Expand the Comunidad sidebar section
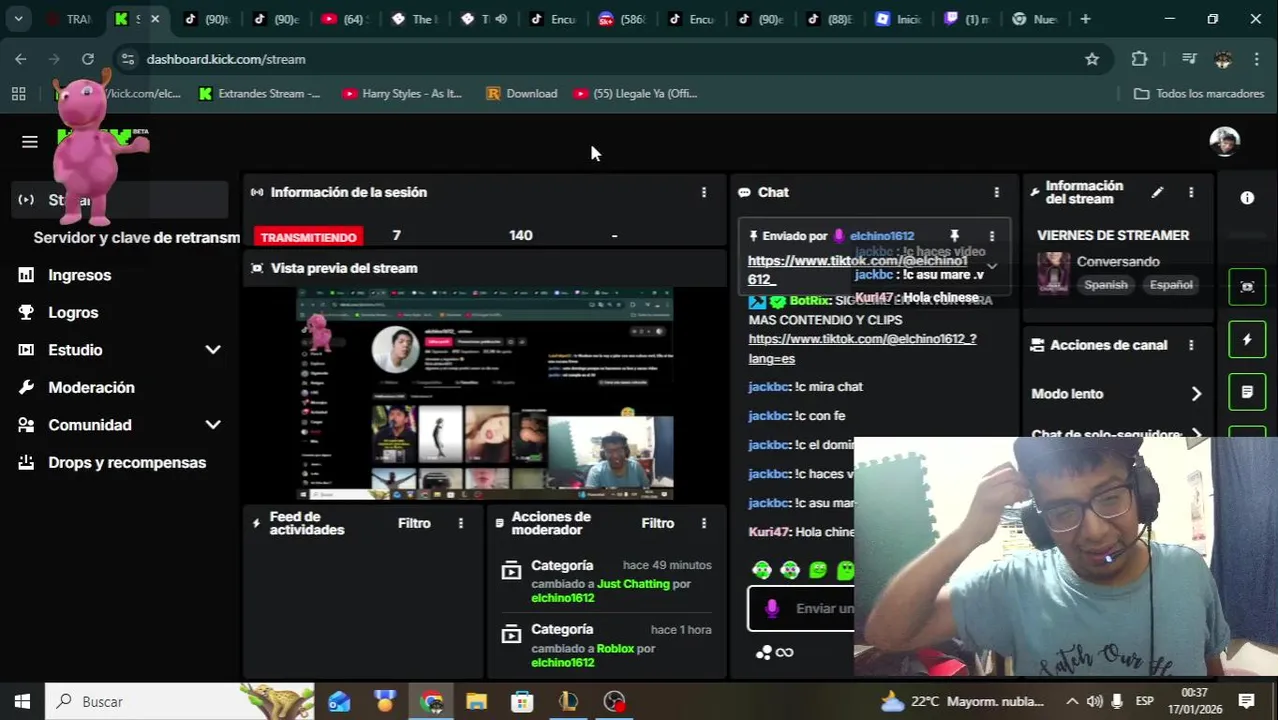1278x720 pixels. [213, 425]
